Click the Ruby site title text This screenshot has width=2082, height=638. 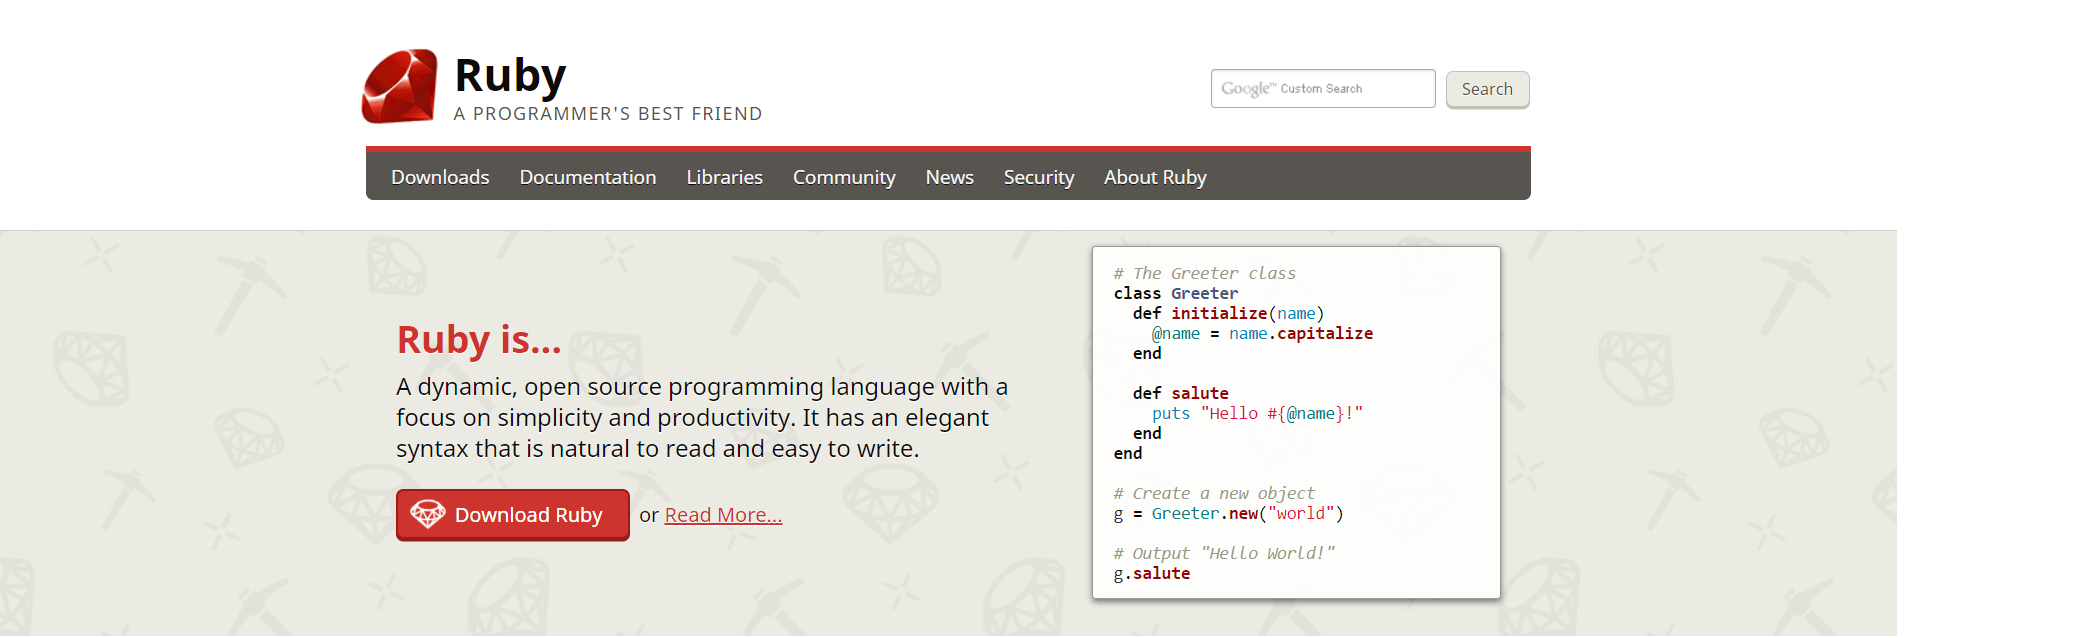510,76
